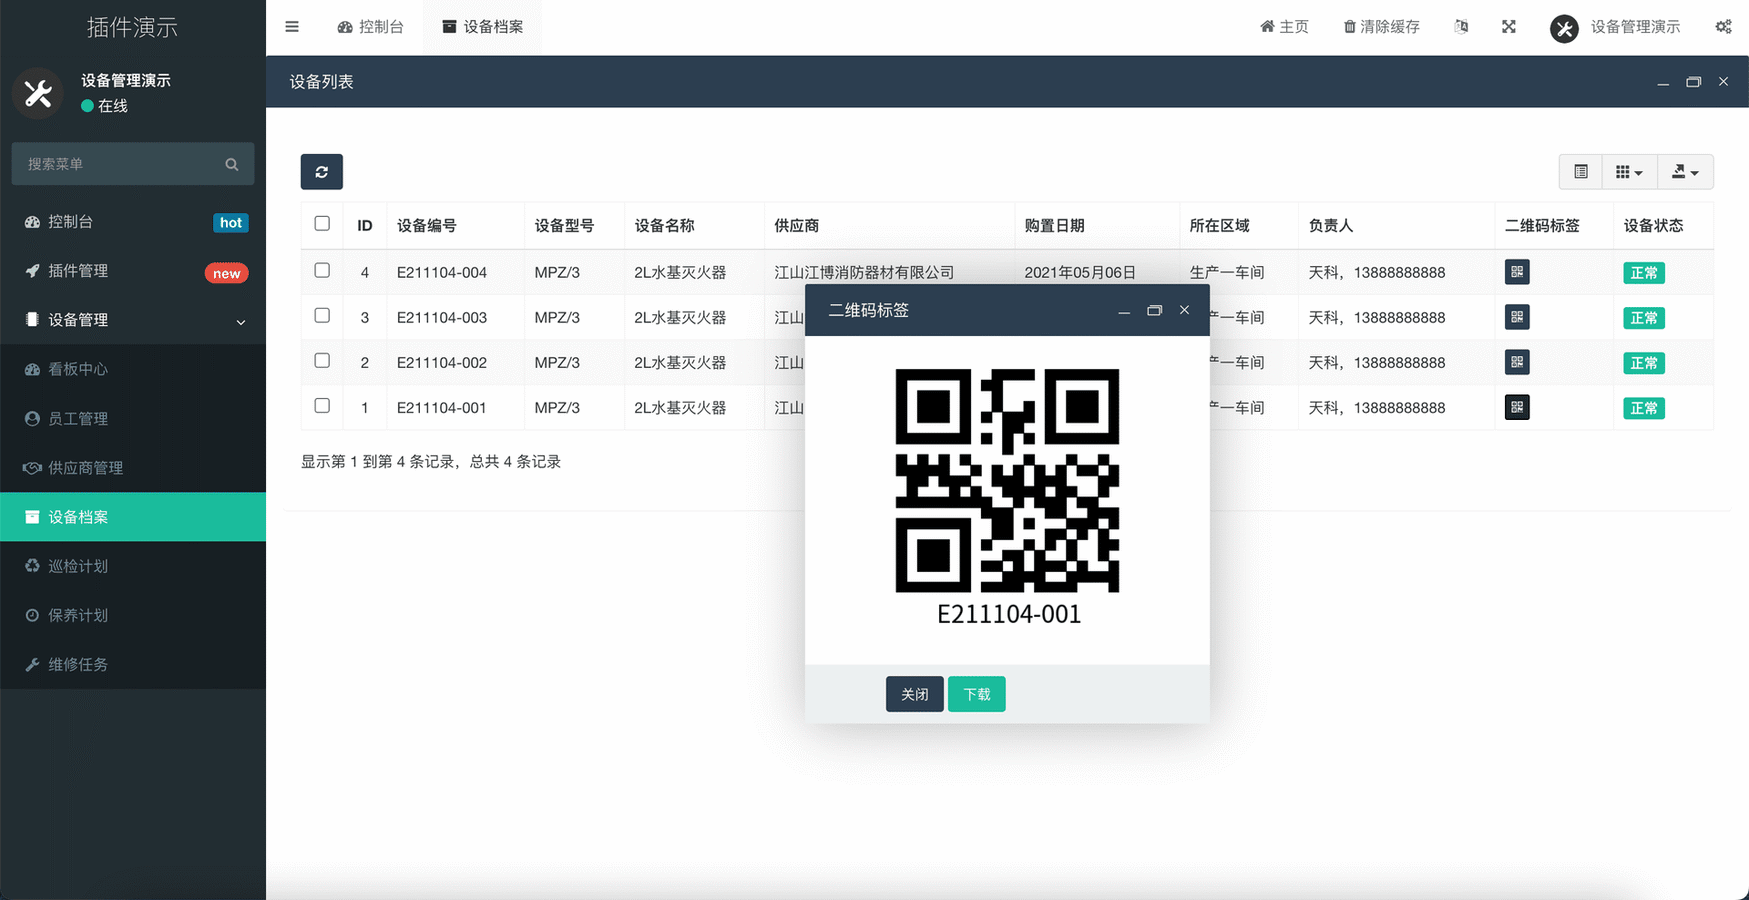This screenshot has height=900, width=1749.
Task: Click the 关闭 button in QR dialog
Action: click(914, 694)
